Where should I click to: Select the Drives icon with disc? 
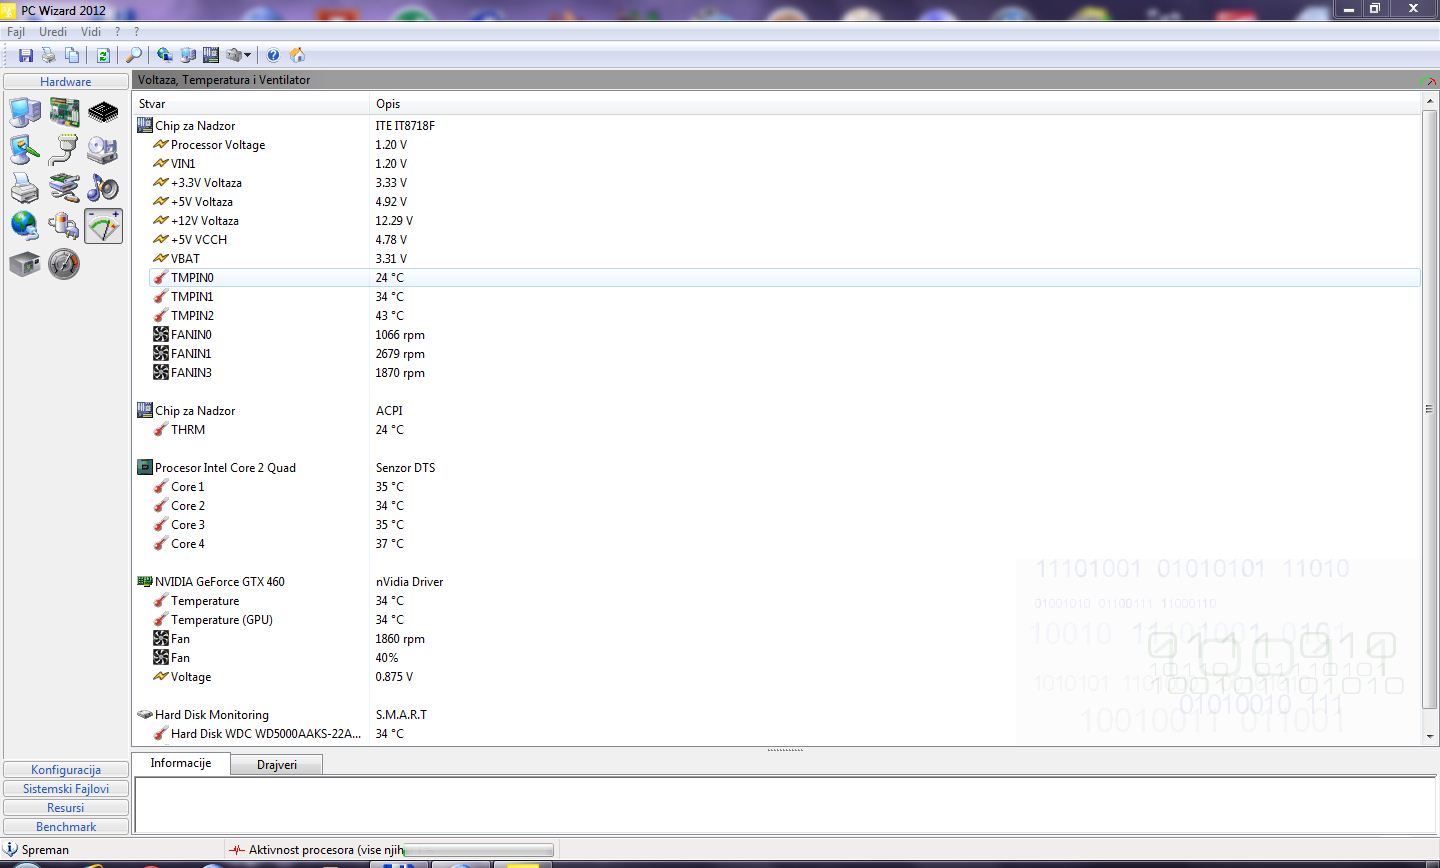tap(103, 150)
